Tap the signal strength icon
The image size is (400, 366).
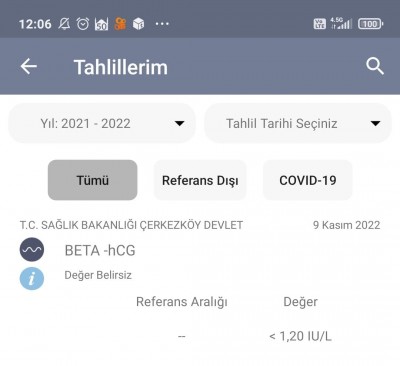click(341, 23)
